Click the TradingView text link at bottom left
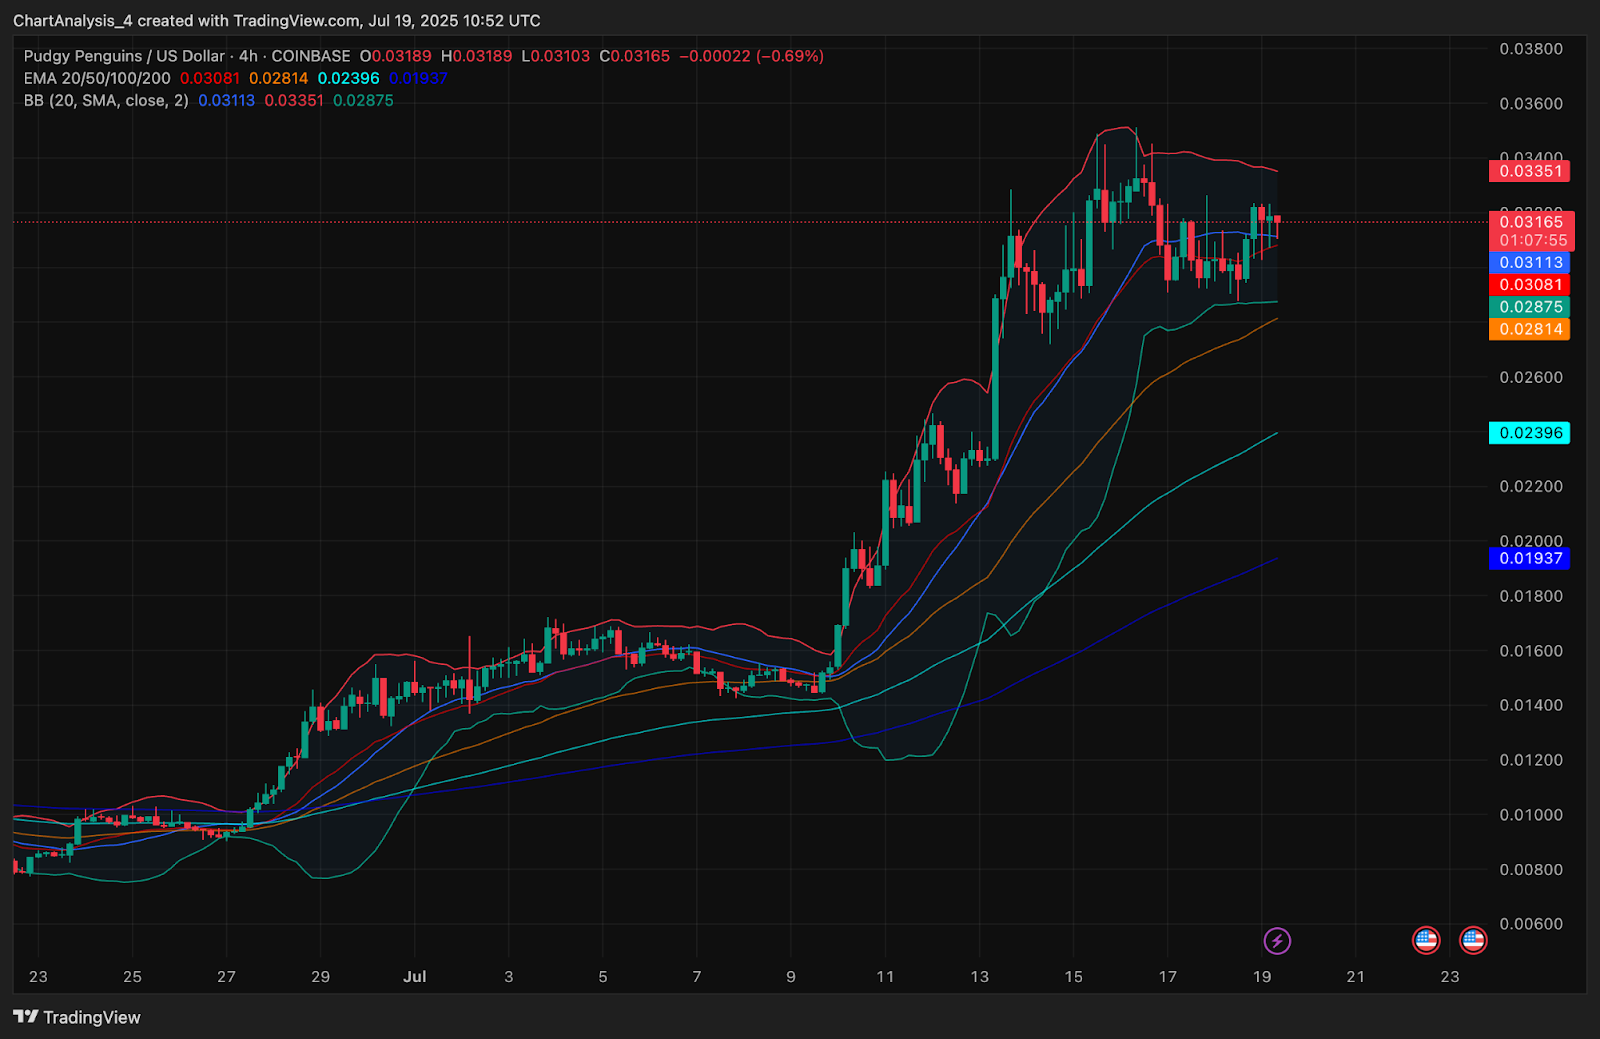1600x1039 pixels. (x=92, y=1017)
